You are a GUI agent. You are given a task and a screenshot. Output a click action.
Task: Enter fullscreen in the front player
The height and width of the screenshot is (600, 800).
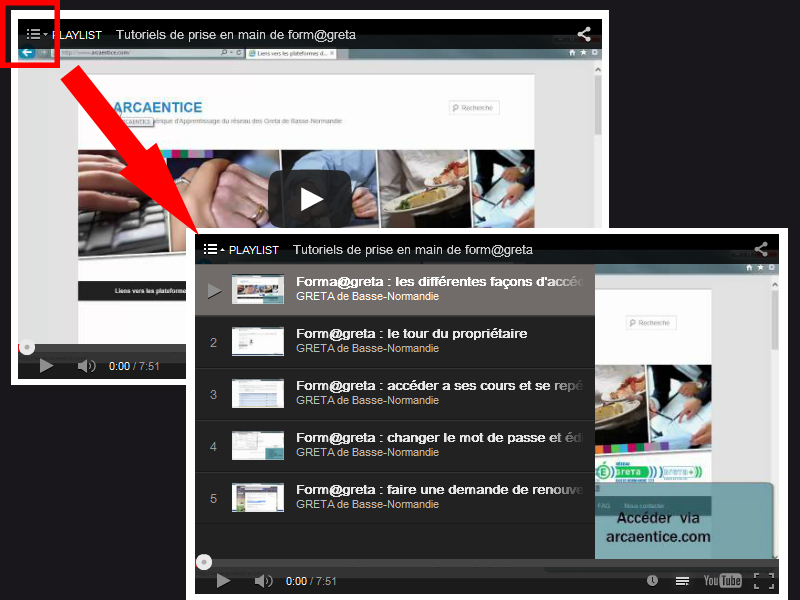[x=764, y=581]
